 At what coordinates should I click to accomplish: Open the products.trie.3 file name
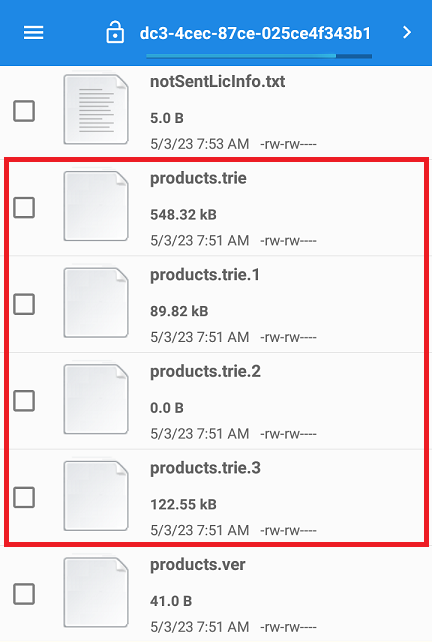[x=205, y=468]
